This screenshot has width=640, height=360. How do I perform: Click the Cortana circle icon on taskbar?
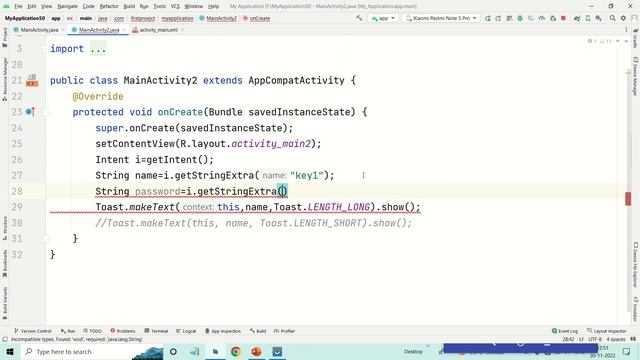coord(173,351)
